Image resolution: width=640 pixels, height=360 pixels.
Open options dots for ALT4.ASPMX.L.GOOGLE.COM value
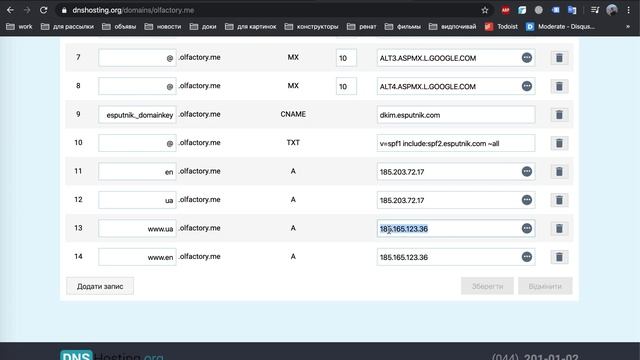(527, 86)
